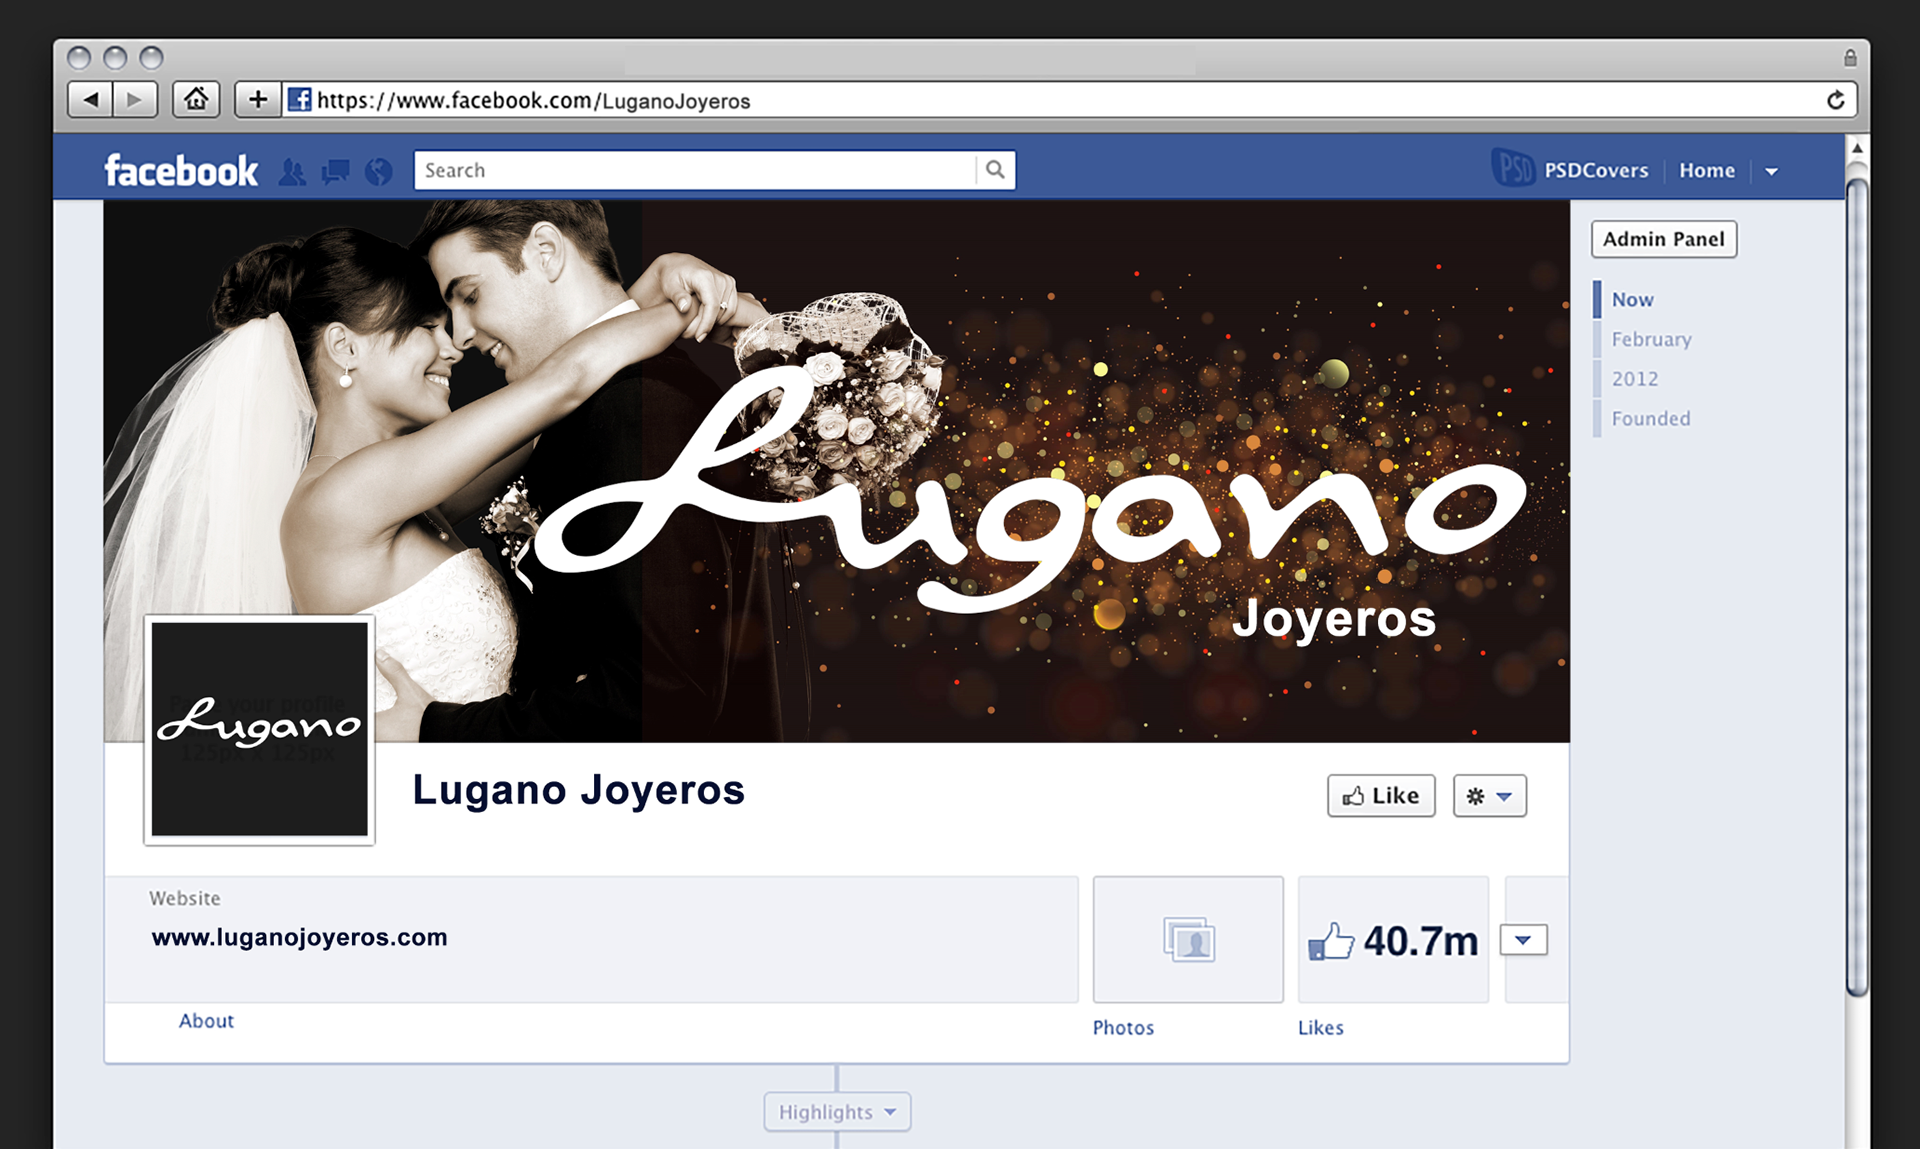
Task: Open the notifications globe icon
Action: 378,172
